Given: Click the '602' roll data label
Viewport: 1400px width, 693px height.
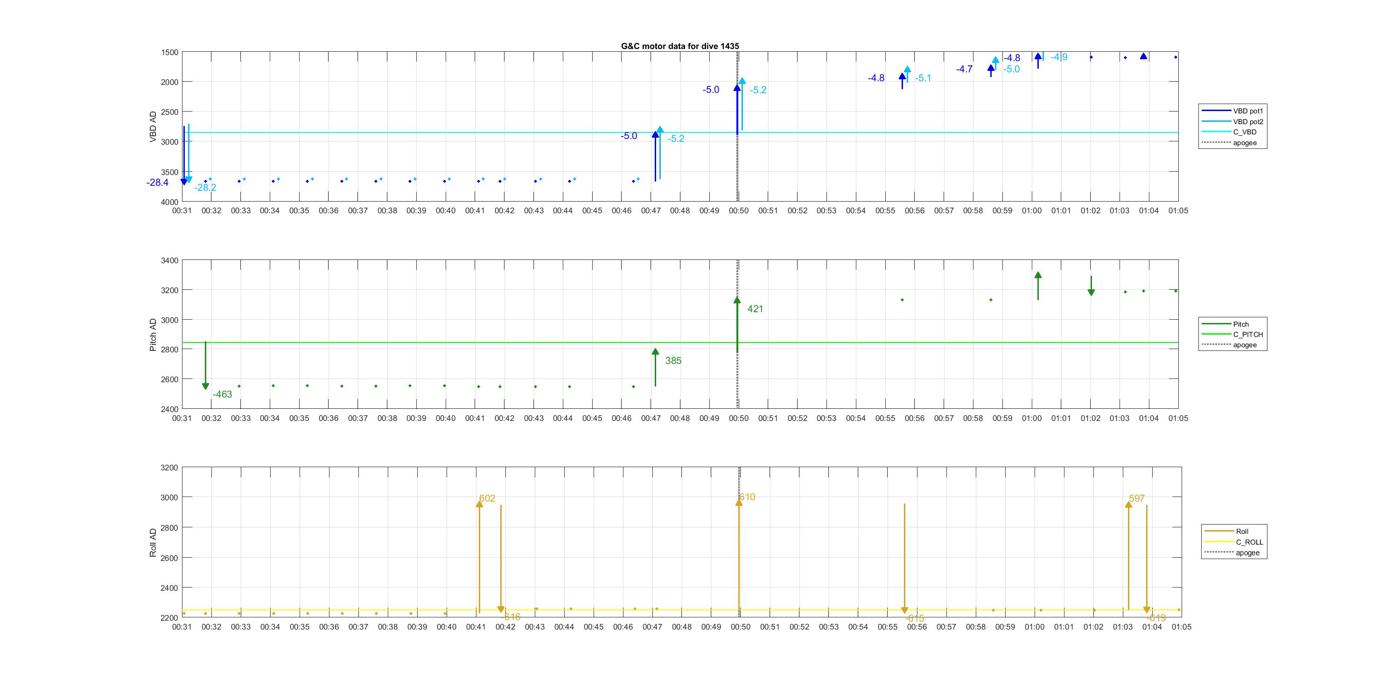Looking at the screenshot, I should (487, 498).
